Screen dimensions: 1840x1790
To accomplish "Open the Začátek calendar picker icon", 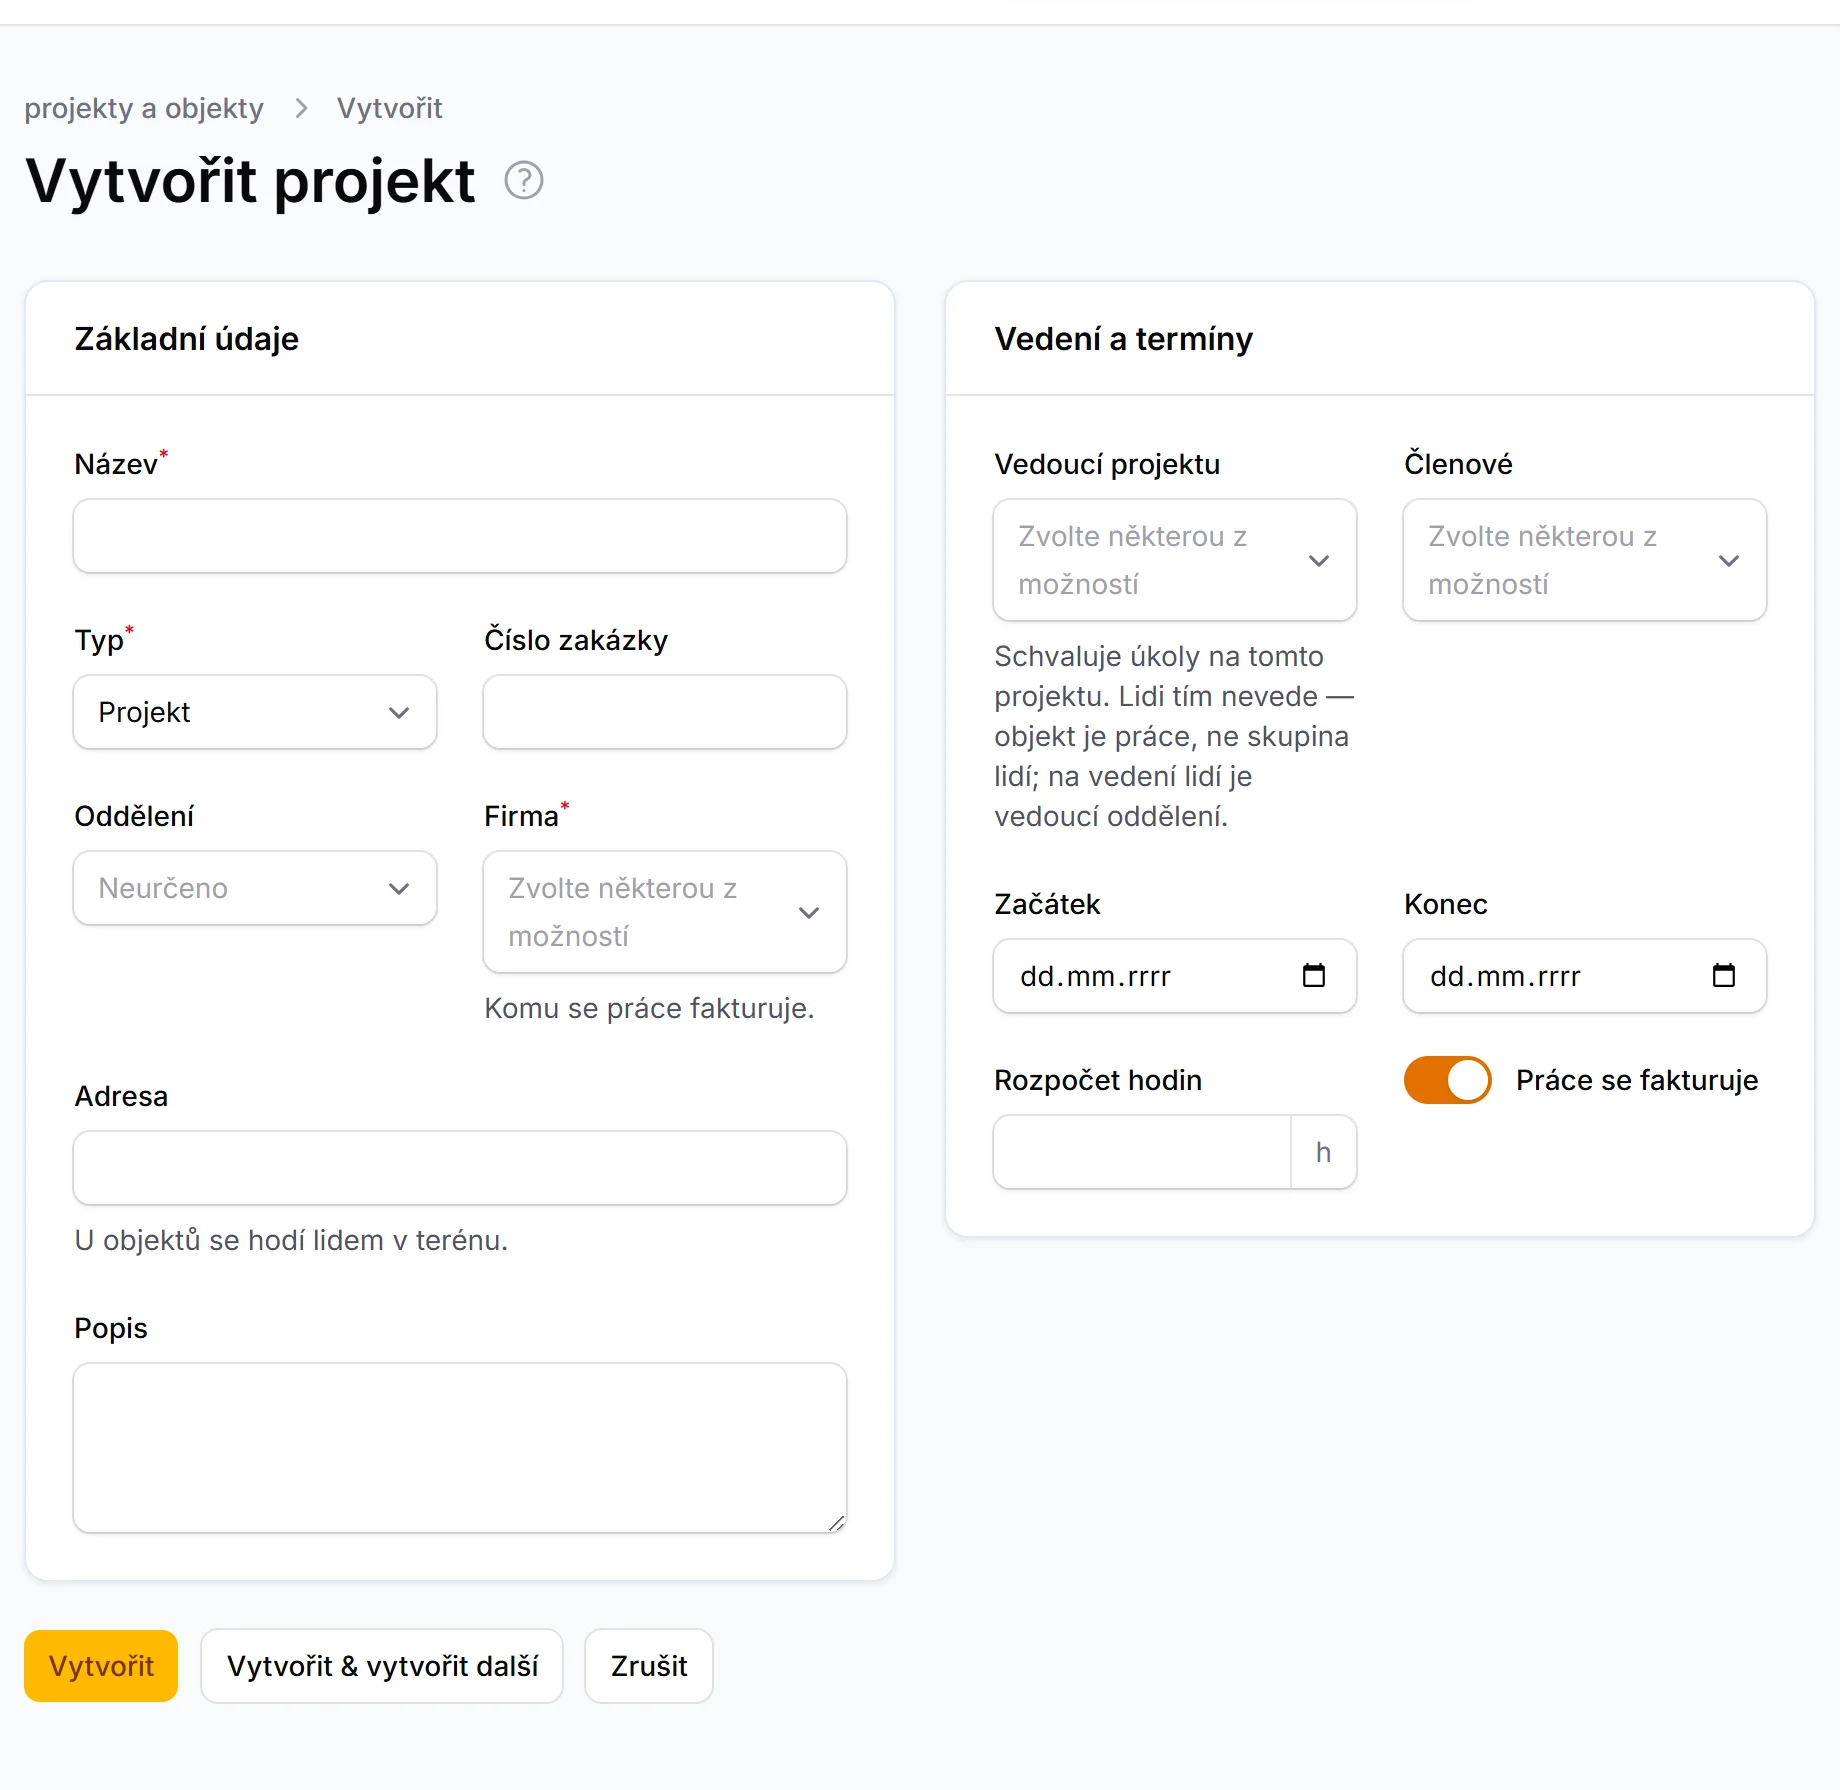I will pyautogui.click(x=1314, y=975).
